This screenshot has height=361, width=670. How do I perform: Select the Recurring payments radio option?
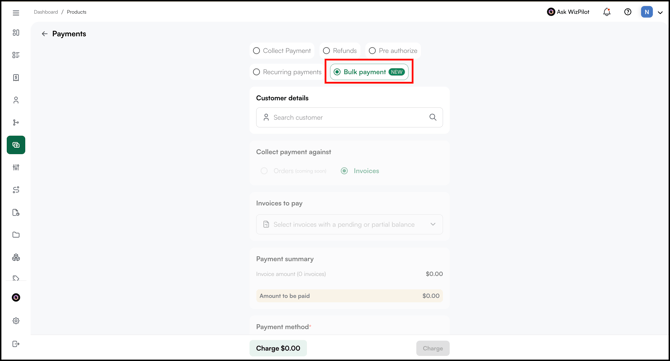click(287, 72)
